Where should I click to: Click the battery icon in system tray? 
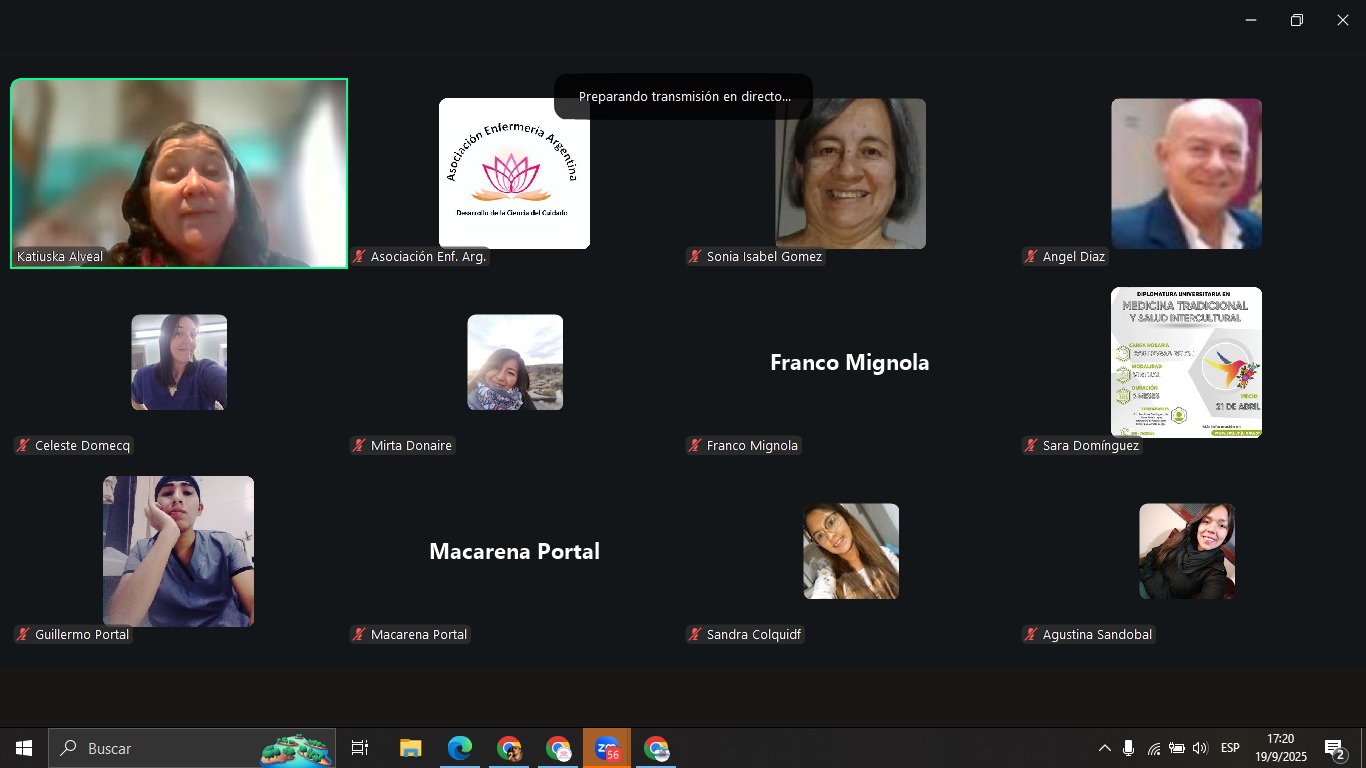(x=1177, y=748)
